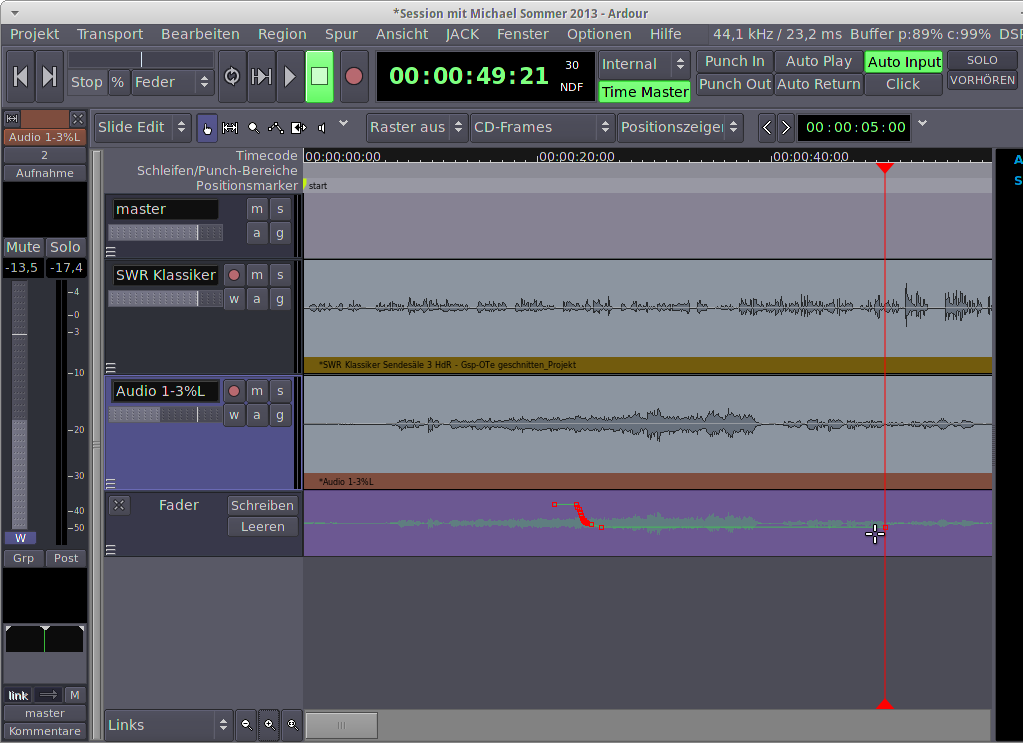Mute the SWR Klassiker track
Image resolution: width=1023 pixels, height=743 pixels.
pyautogui.click(x=257, y=274)
